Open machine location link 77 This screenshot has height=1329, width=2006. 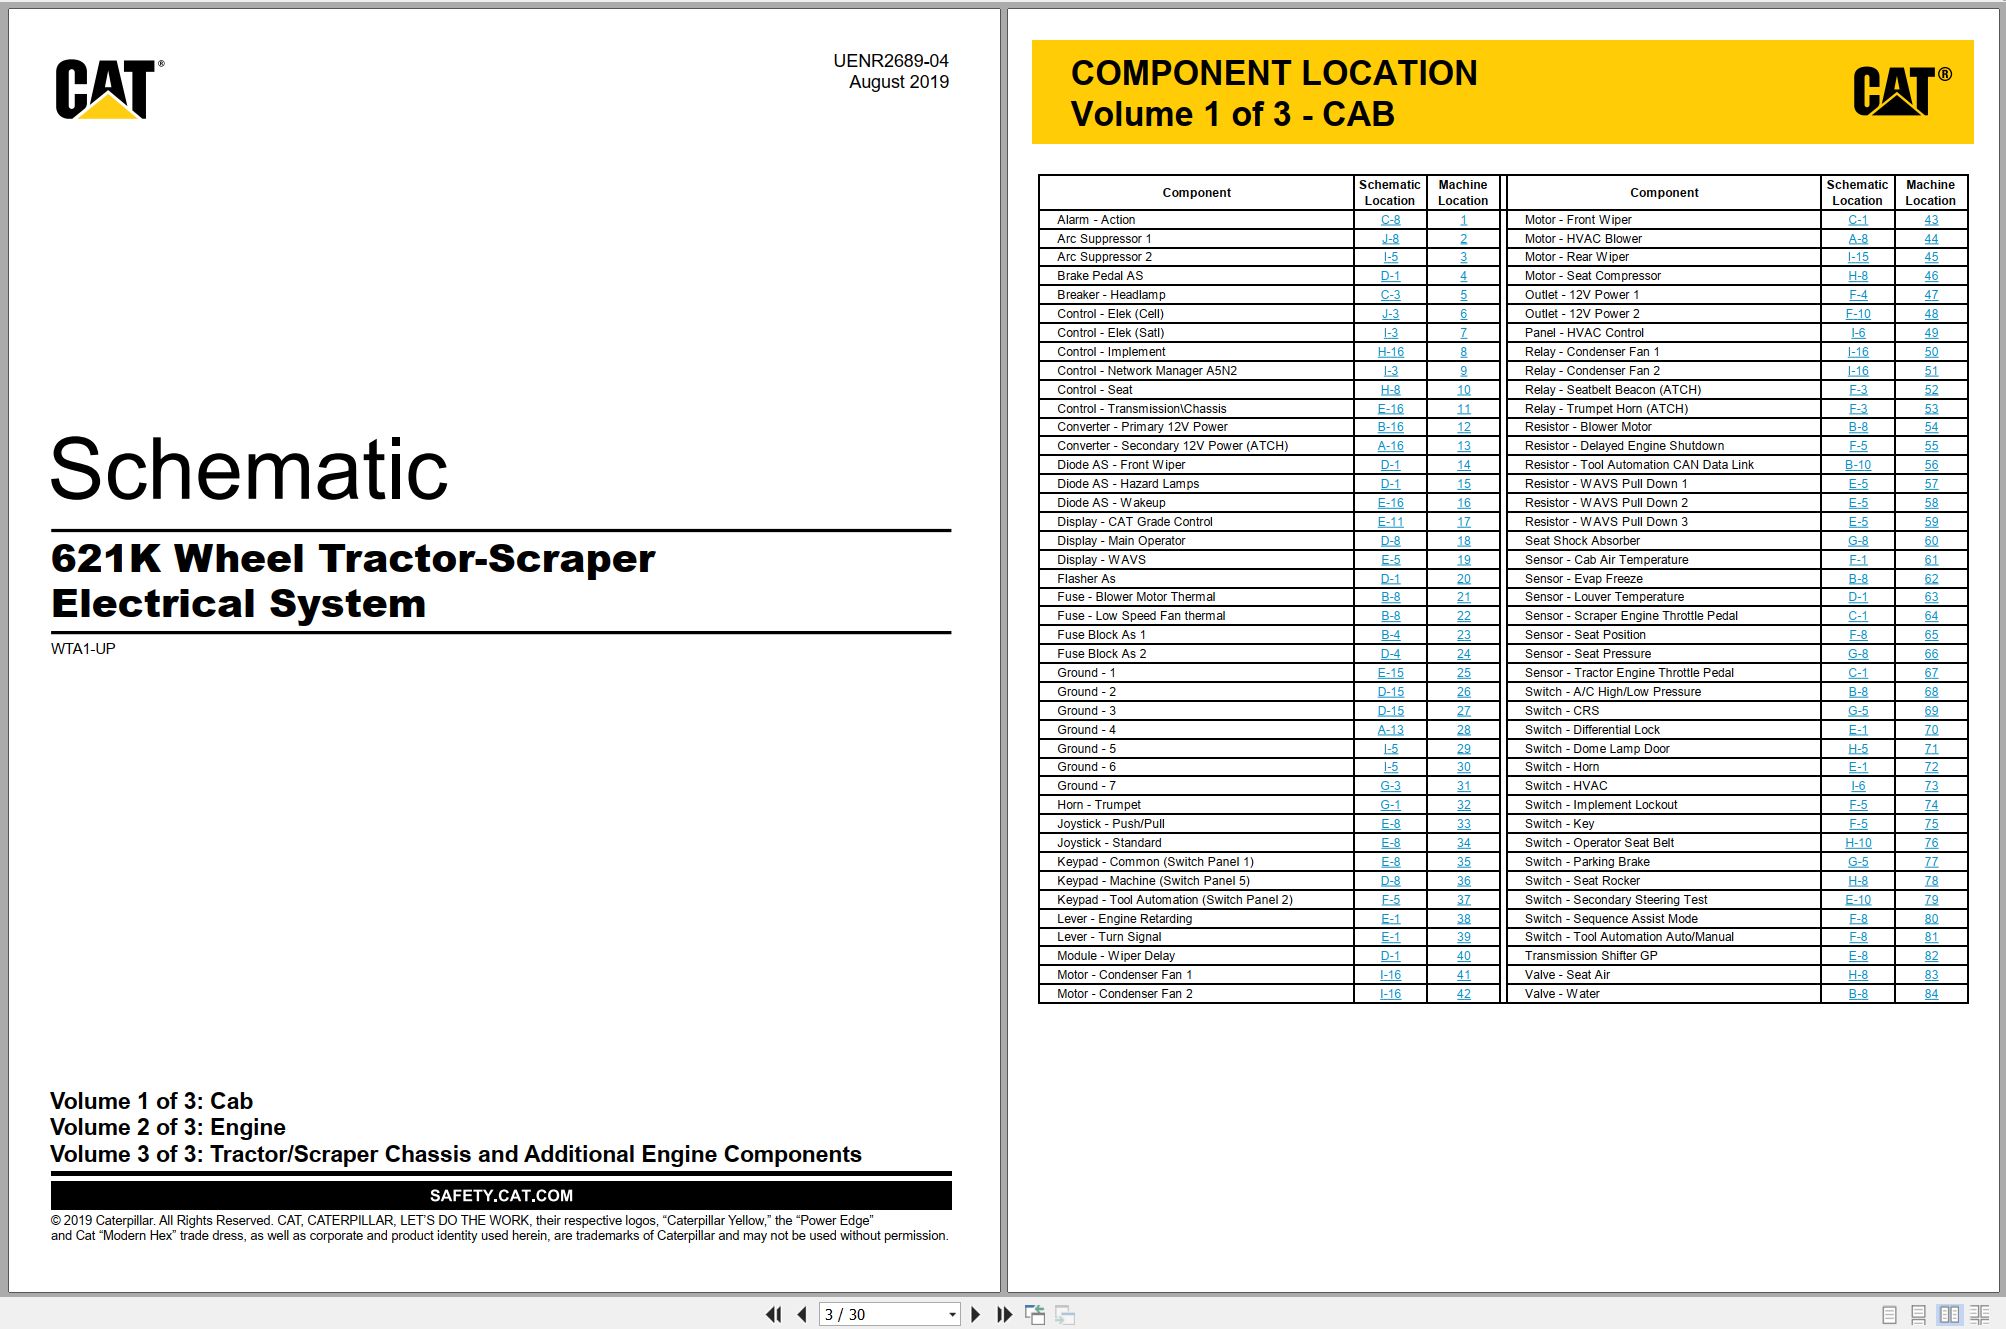point(1931,862)
